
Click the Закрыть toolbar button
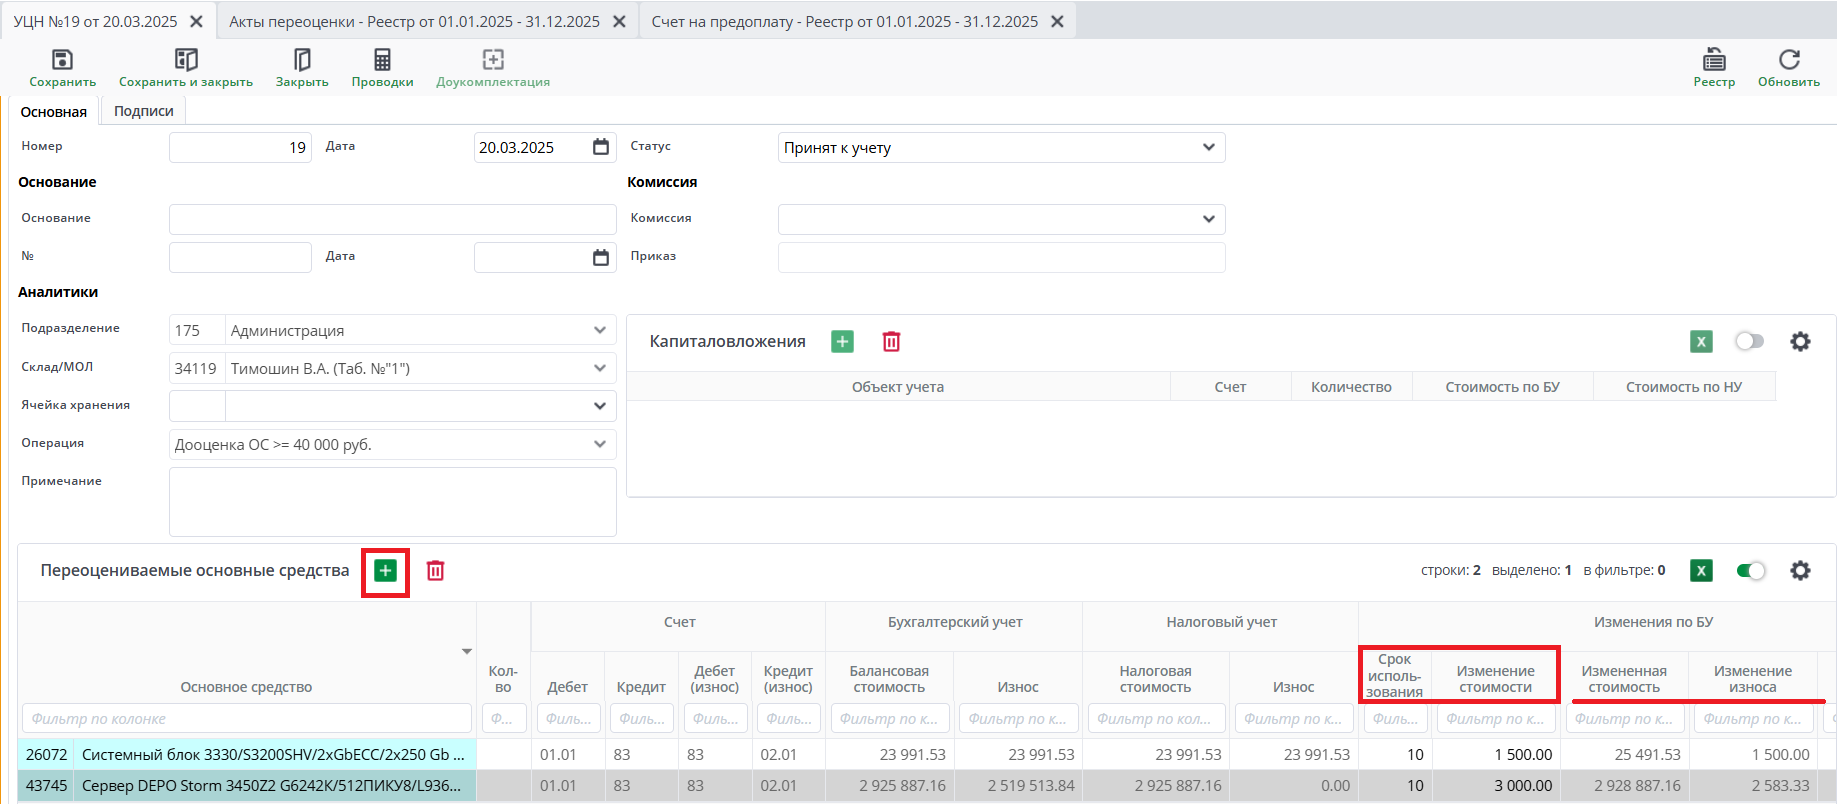click(x=302, y=61)
